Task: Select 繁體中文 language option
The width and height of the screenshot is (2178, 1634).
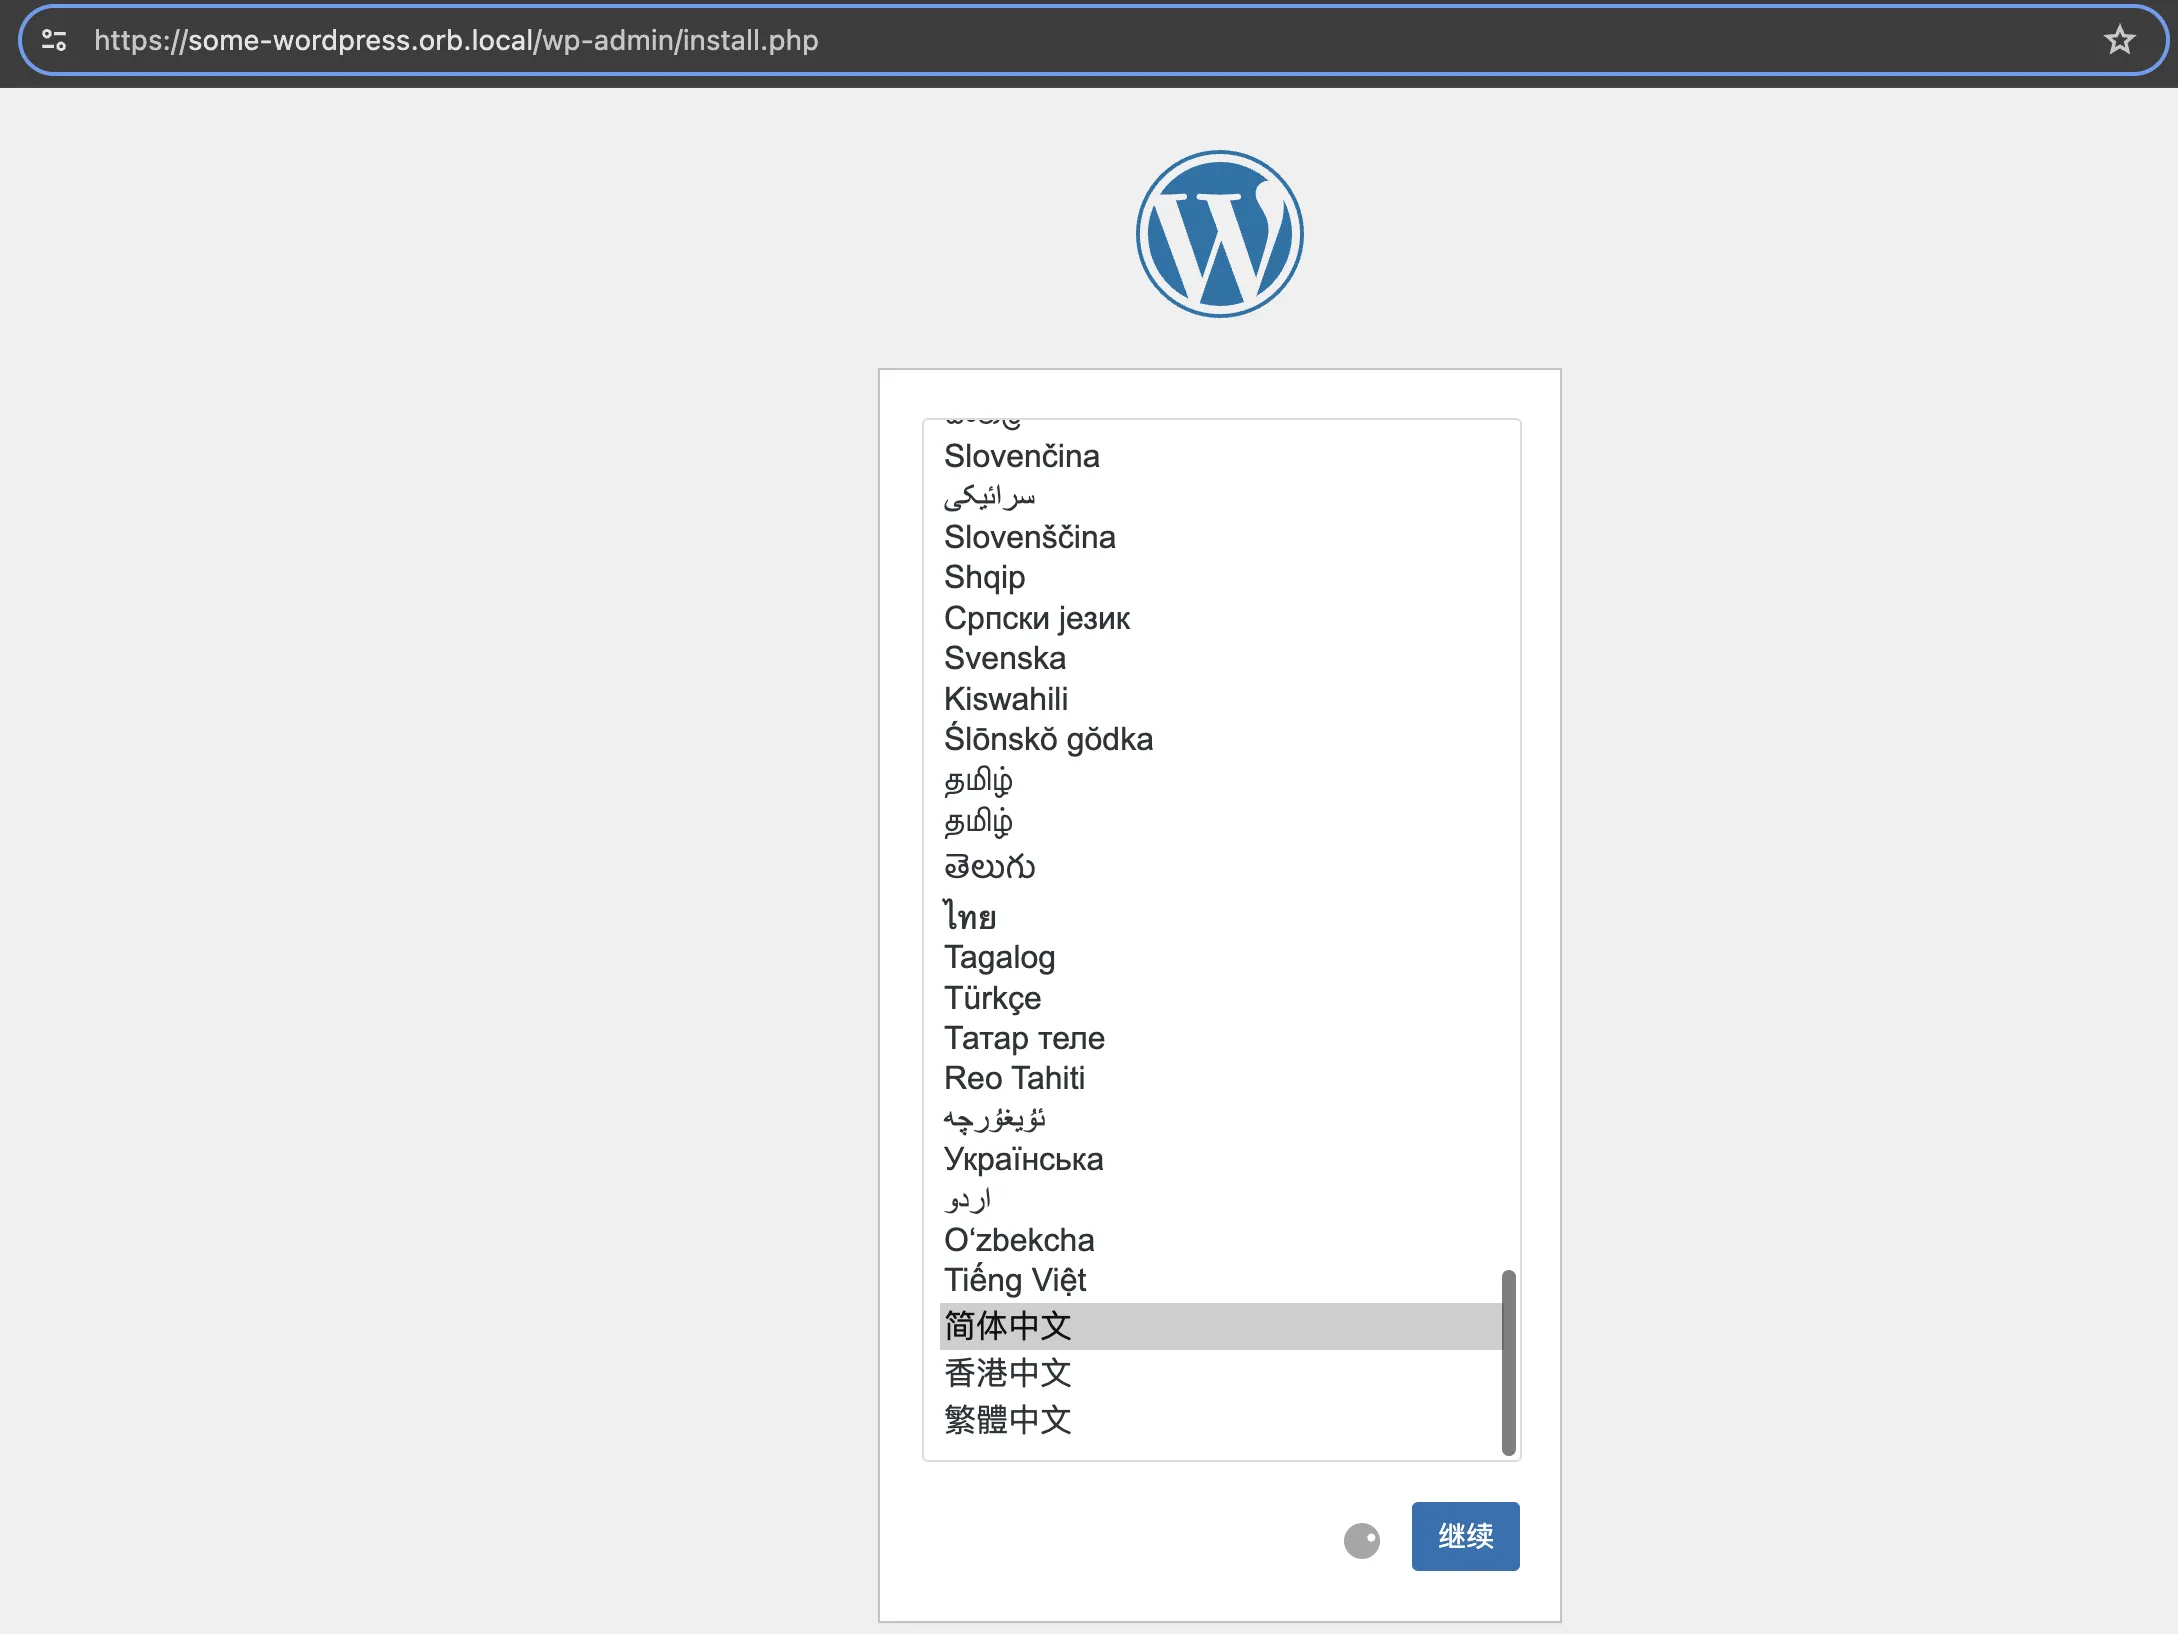Action: coord(1221,1420)
